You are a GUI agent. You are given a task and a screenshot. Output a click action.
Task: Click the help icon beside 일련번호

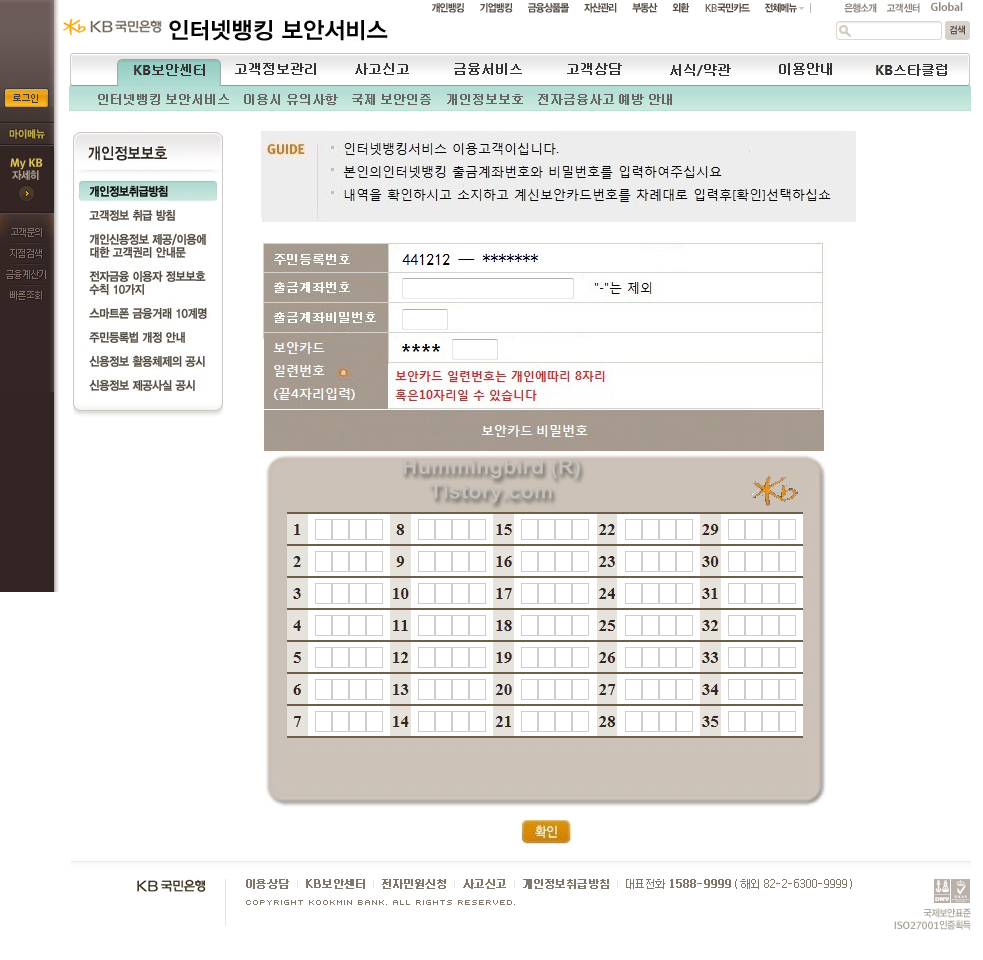(343, 372)
